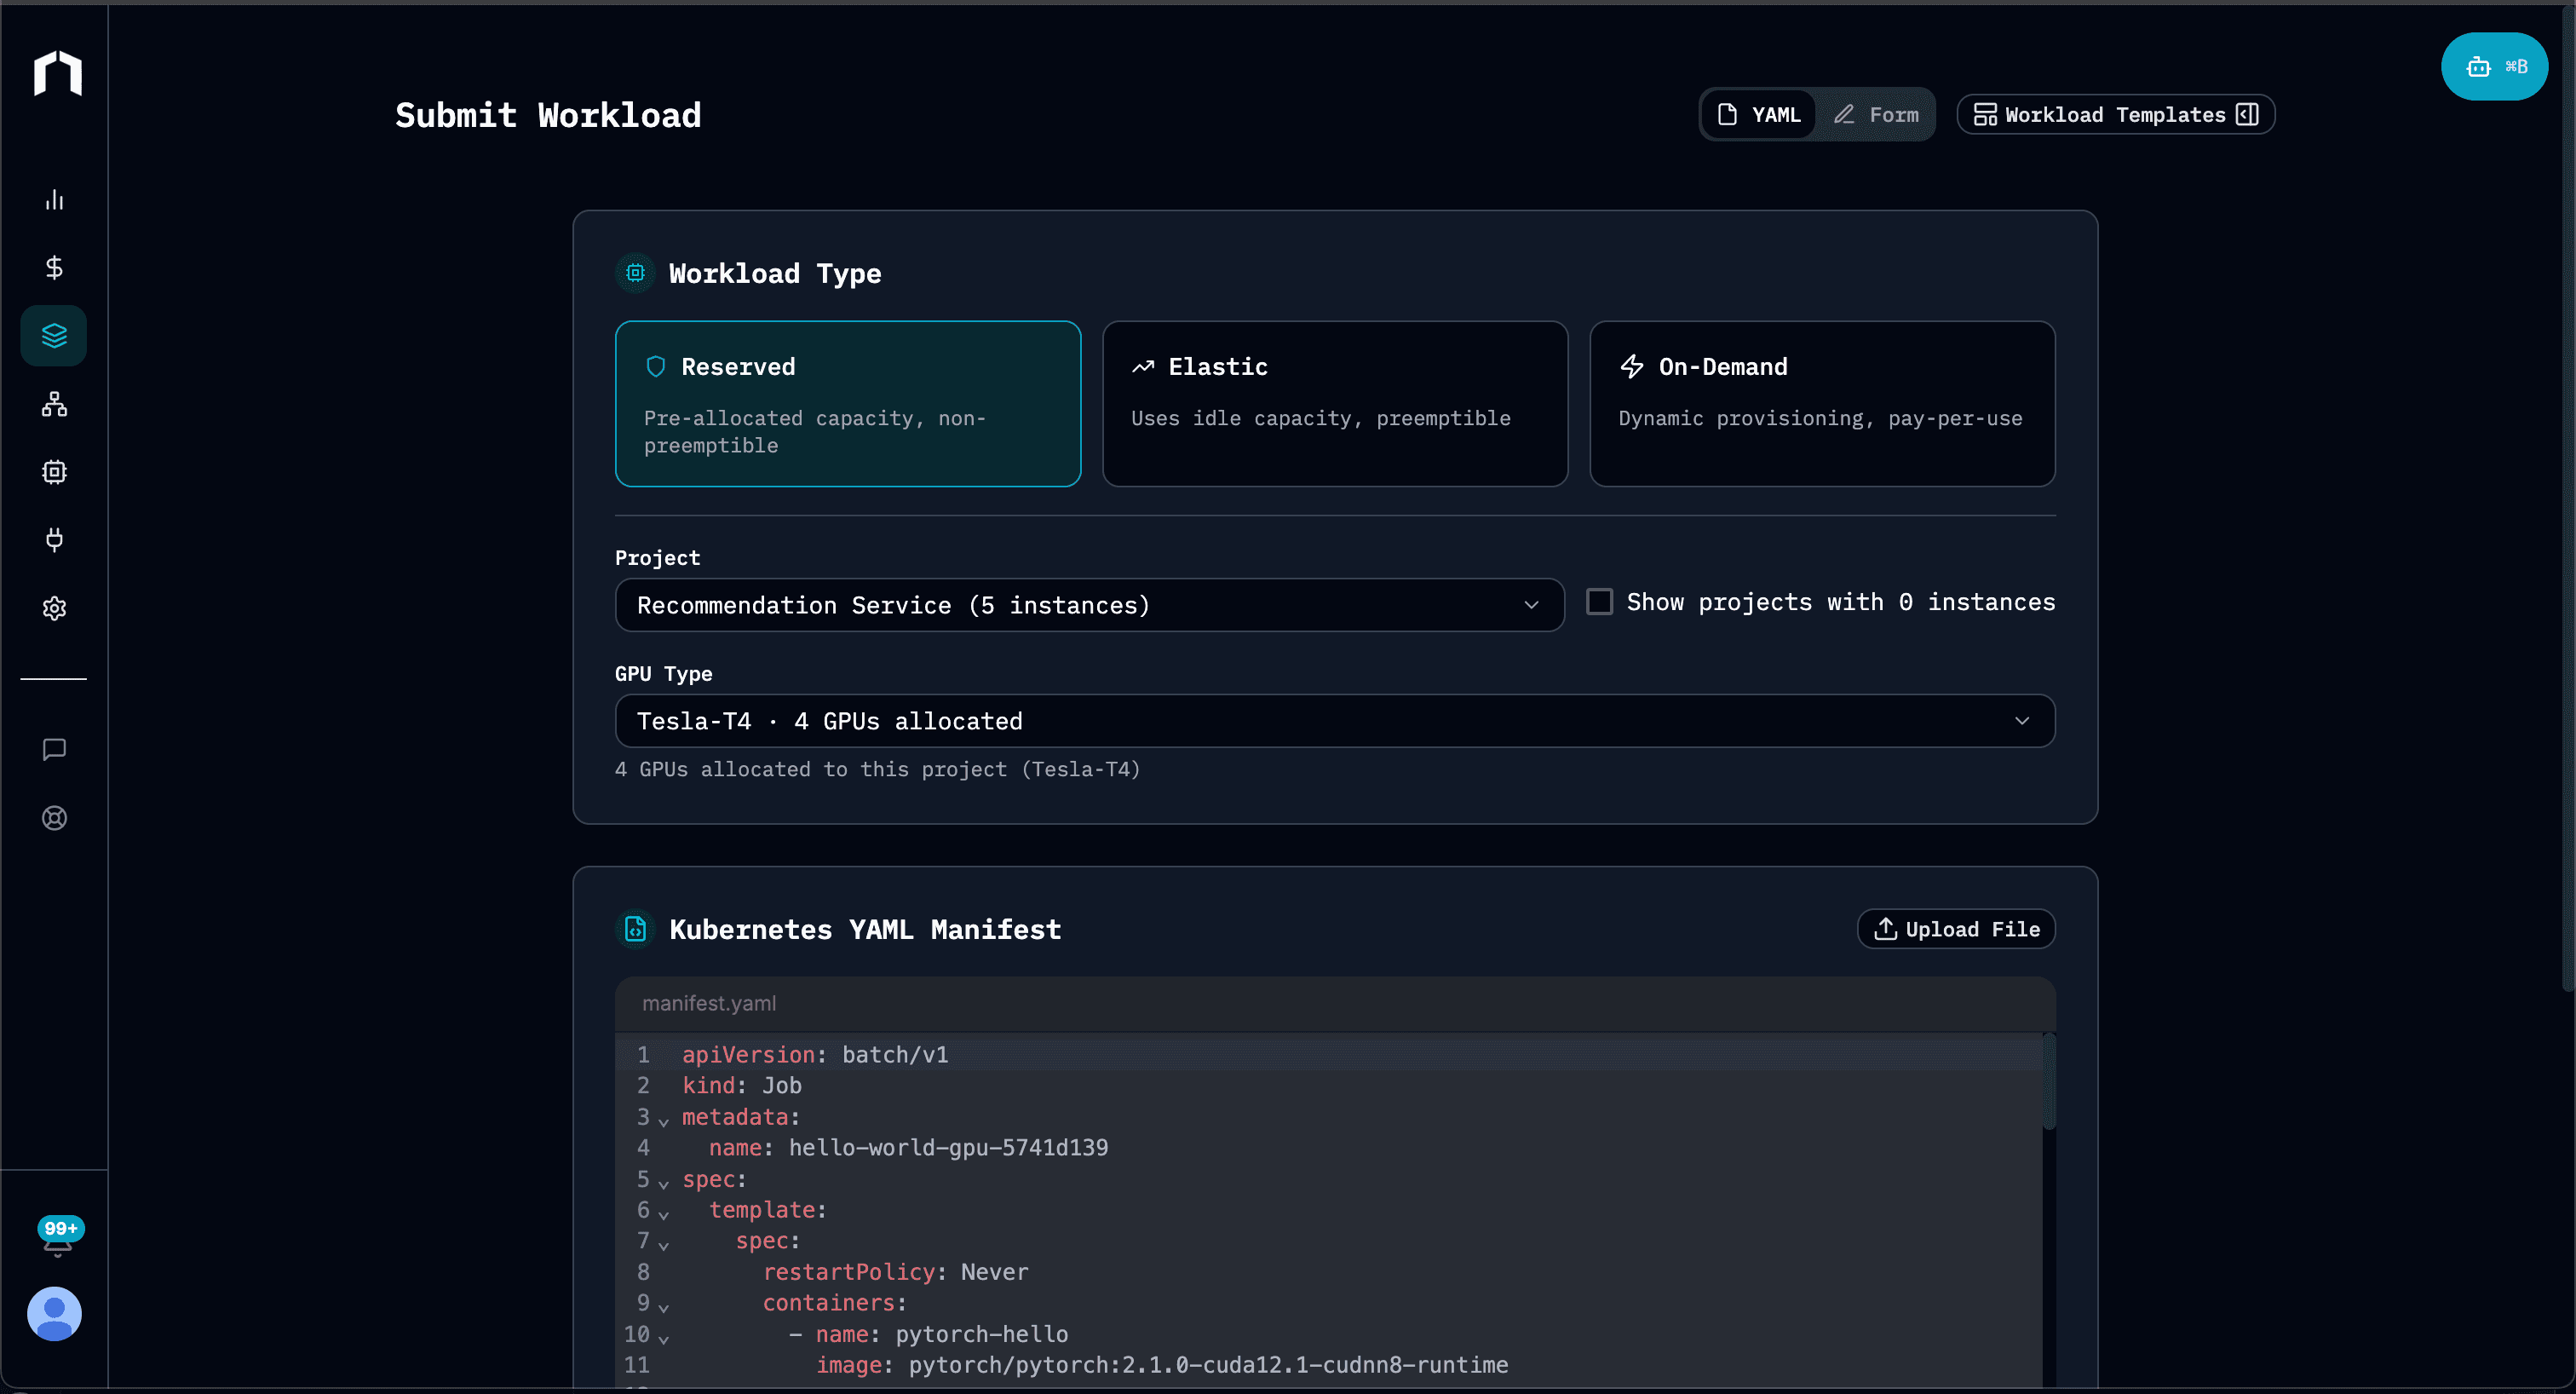Collapse the metadata block in the YAML editor
This screenshot has height=1394, width=2576.
662,1118
